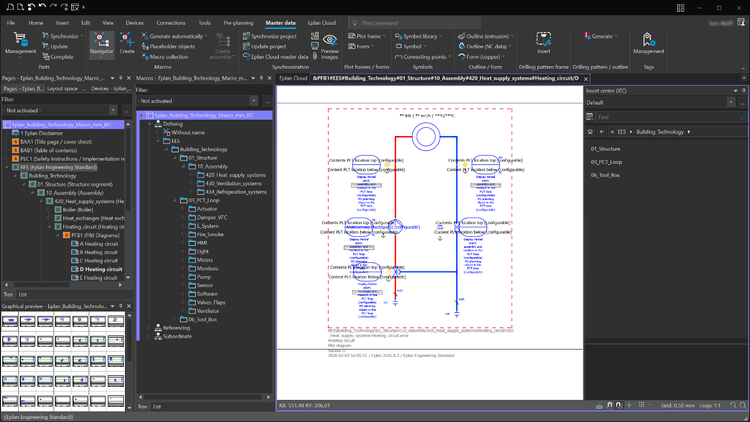Open the Macros filter Not activated dropdown
750x422 pixels.
(x=254, y=101)
